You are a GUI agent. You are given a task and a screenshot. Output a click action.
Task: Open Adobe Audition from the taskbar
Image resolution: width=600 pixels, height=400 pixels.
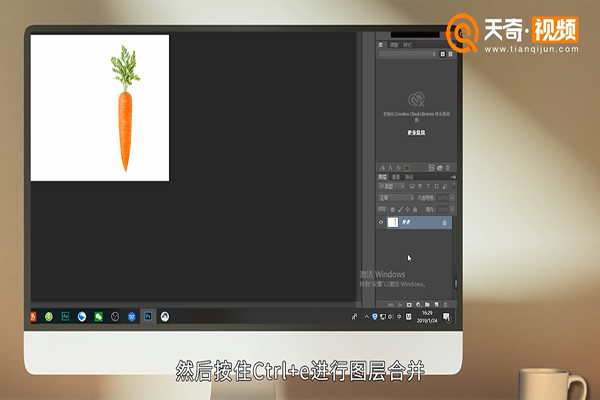tap(65, 317)
